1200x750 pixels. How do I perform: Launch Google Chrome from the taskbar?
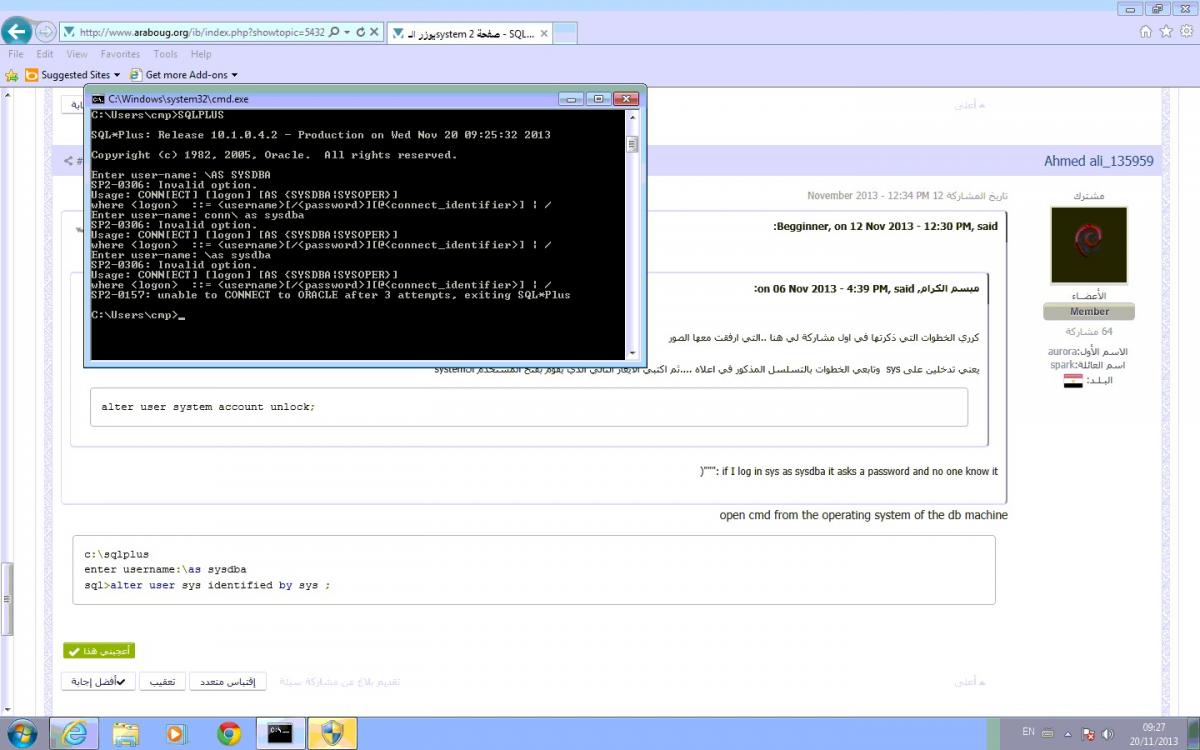[x=229, y=733]
